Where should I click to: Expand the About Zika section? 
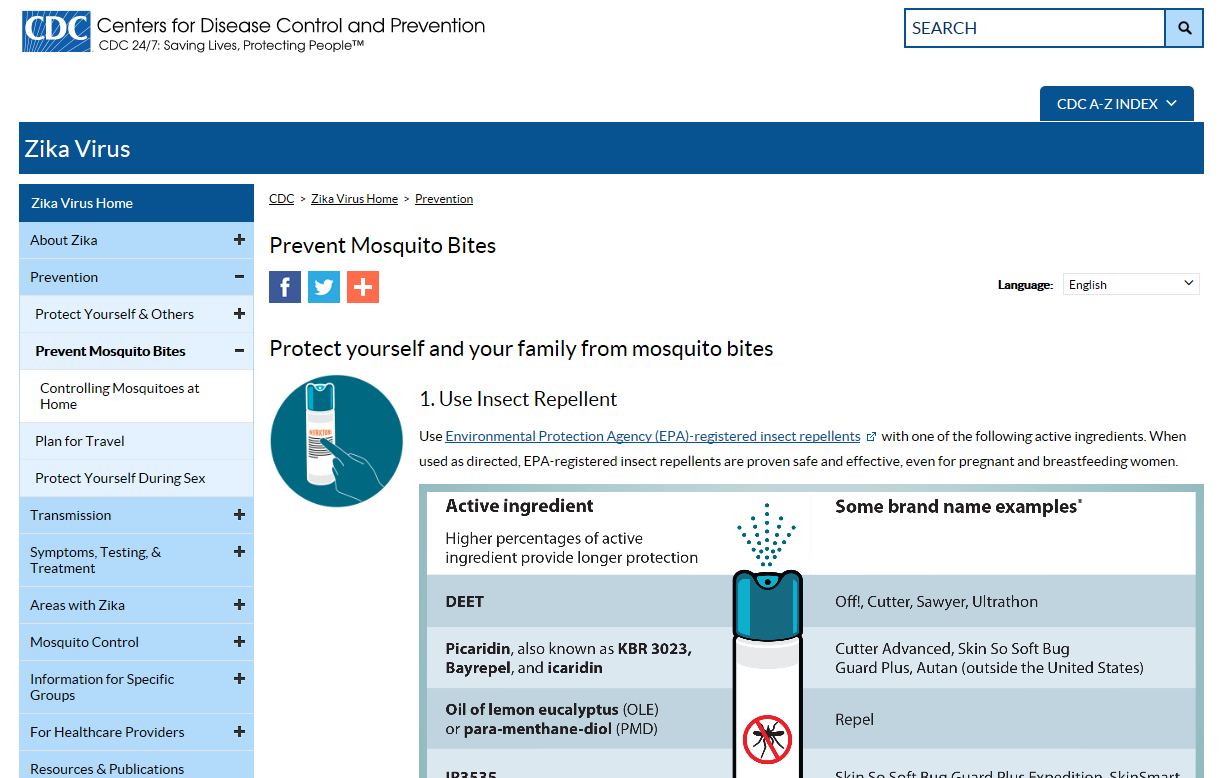239,240
